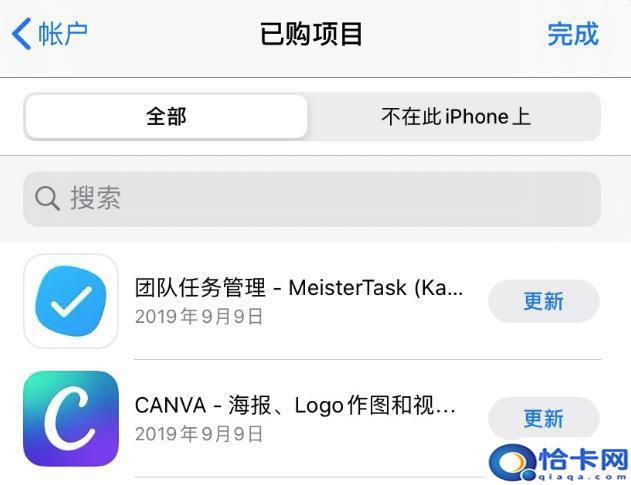Tap the magnifying glass search icon
631x485 pixels.
(x=47, y=198)
